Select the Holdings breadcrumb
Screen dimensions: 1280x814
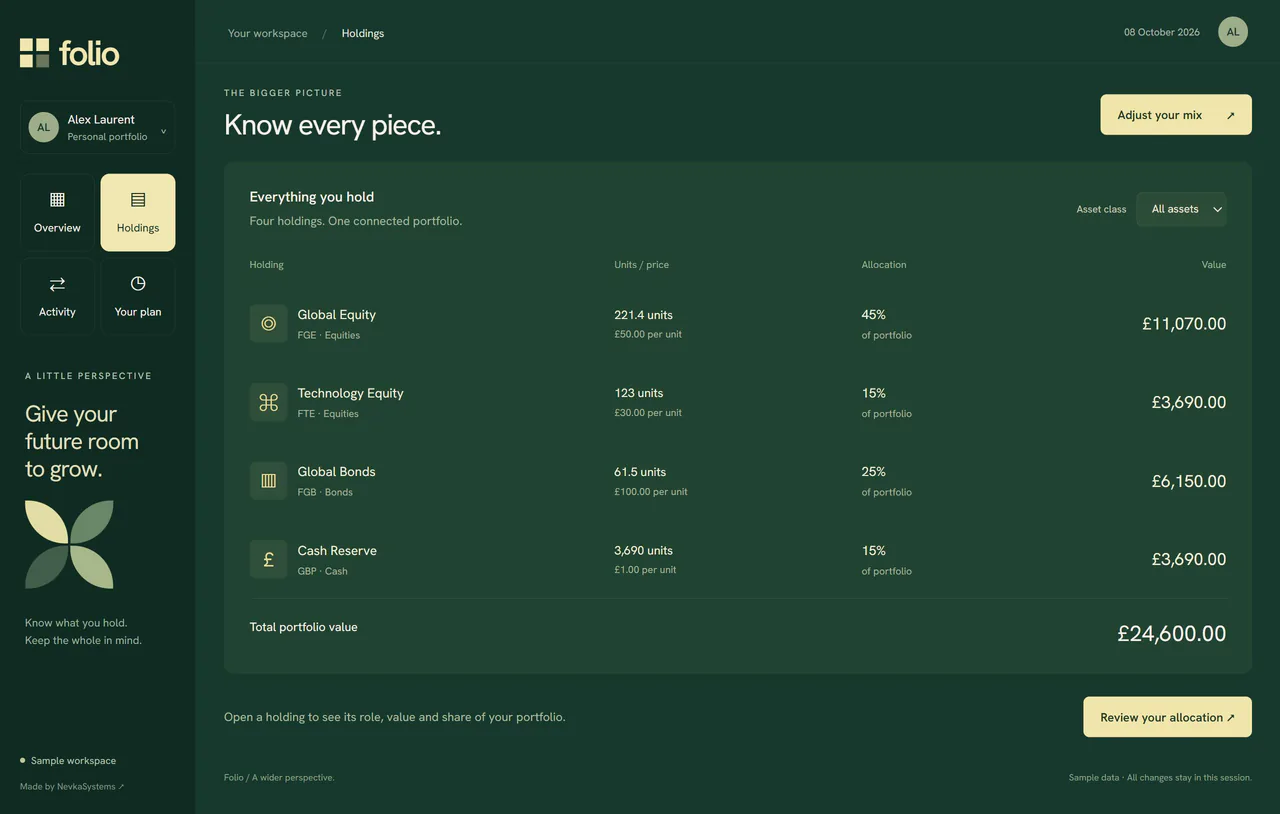(363, 33)
